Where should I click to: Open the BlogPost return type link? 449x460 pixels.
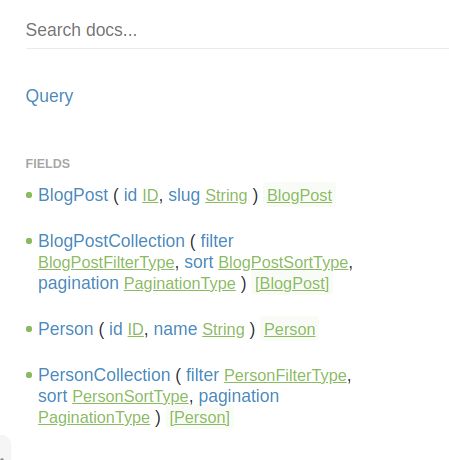[x=299, y=195]
